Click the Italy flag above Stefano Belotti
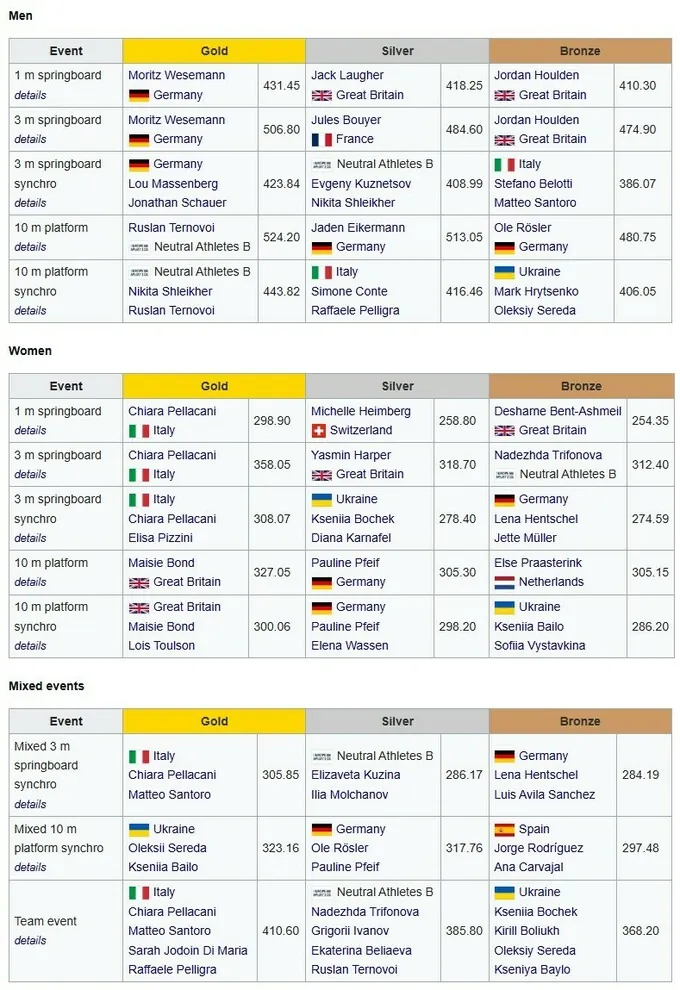 pyautogui.click(x=504, y=165)
